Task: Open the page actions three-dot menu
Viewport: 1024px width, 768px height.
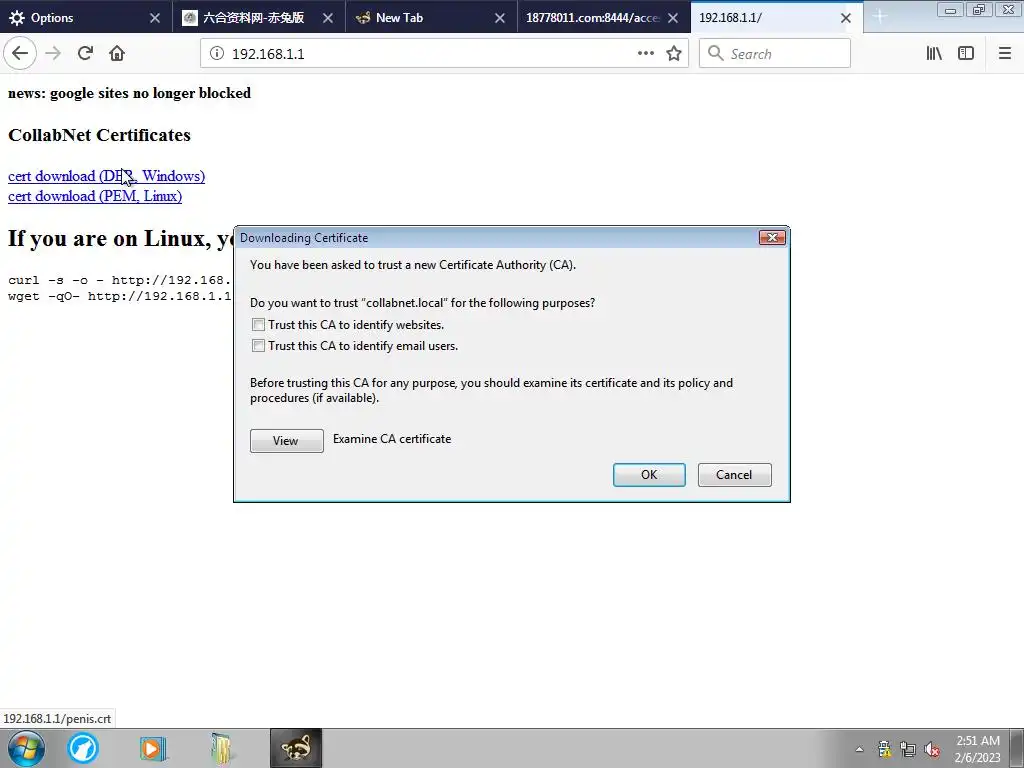Action: tap(645, 54)
